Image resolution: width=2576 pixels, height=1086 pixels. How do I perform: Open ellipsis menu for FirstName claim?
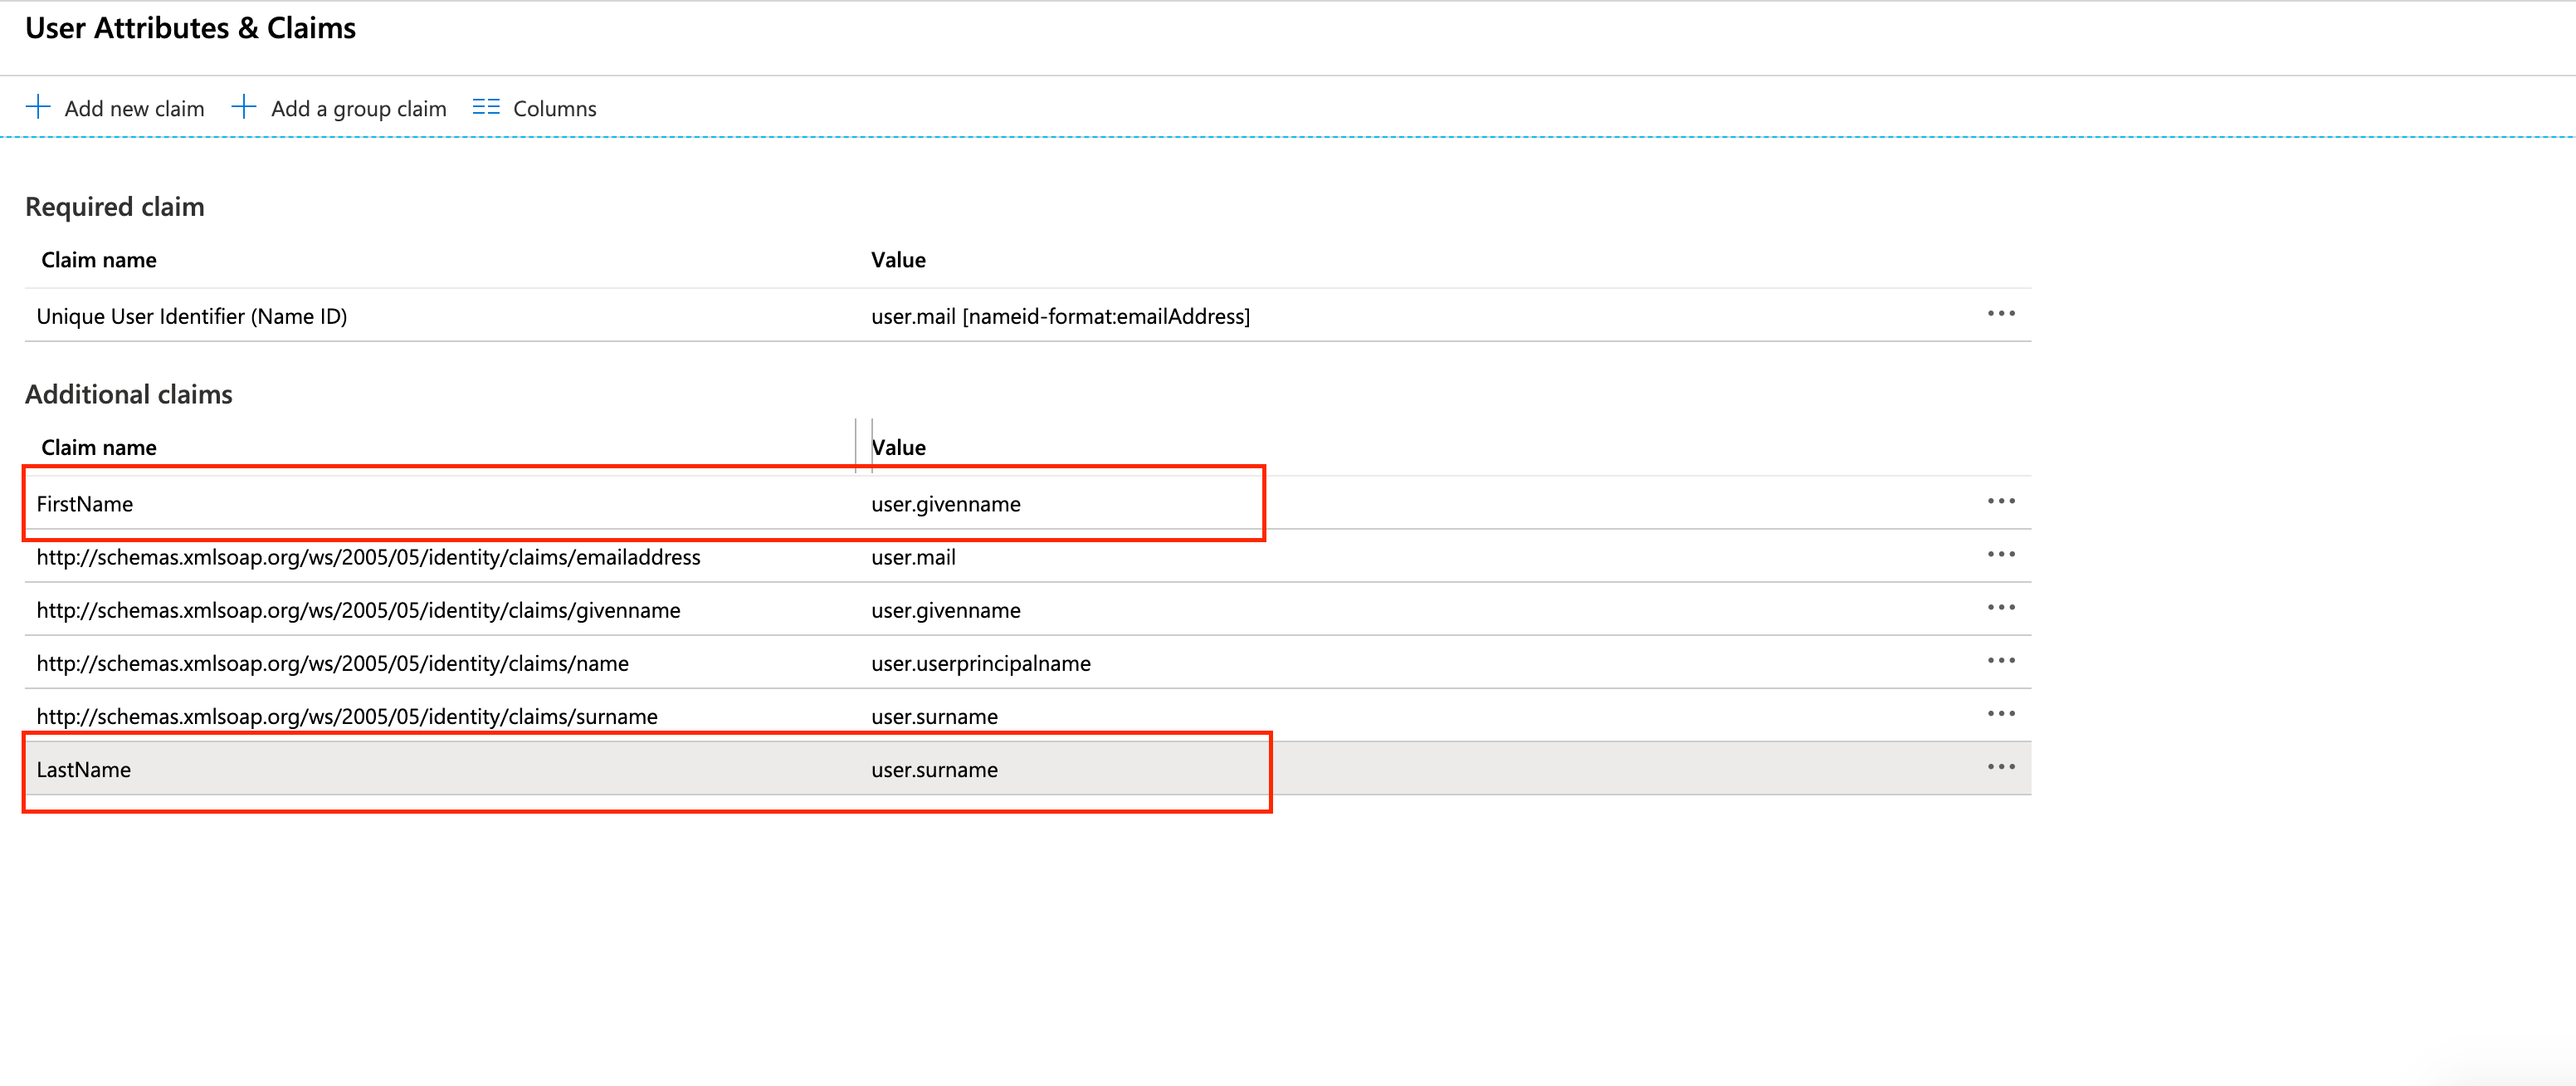click(x=2000, y=501)
